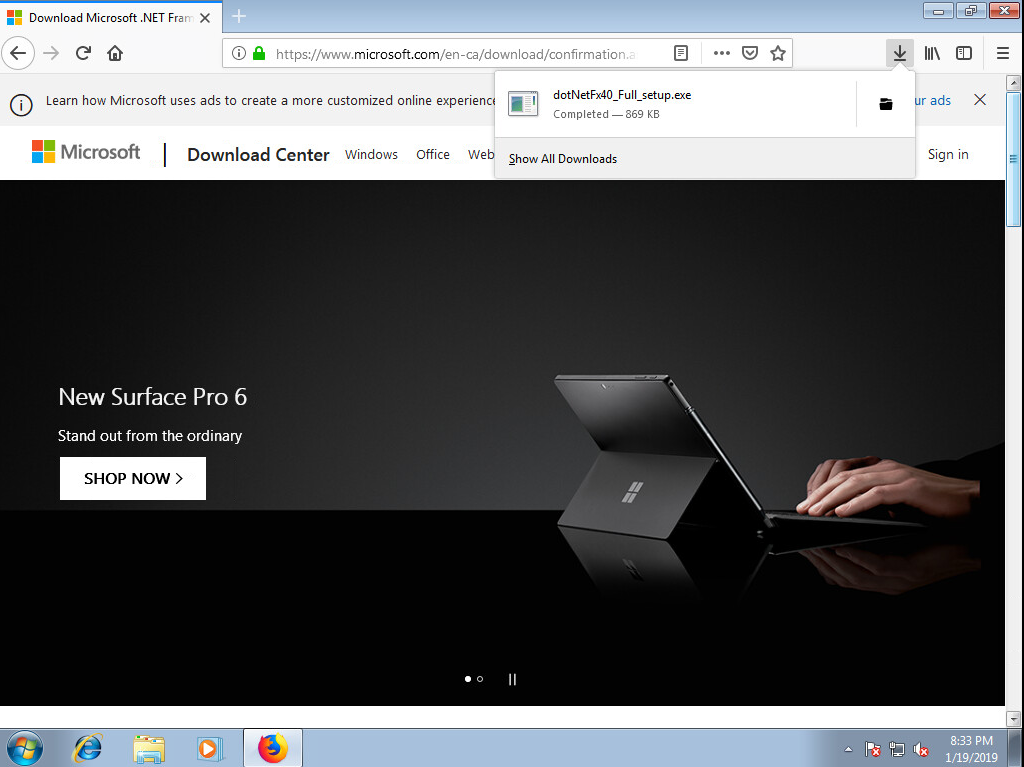Save page to Pocket
The width and height of the screenshot is (1024, 767).
pos(750,53)
